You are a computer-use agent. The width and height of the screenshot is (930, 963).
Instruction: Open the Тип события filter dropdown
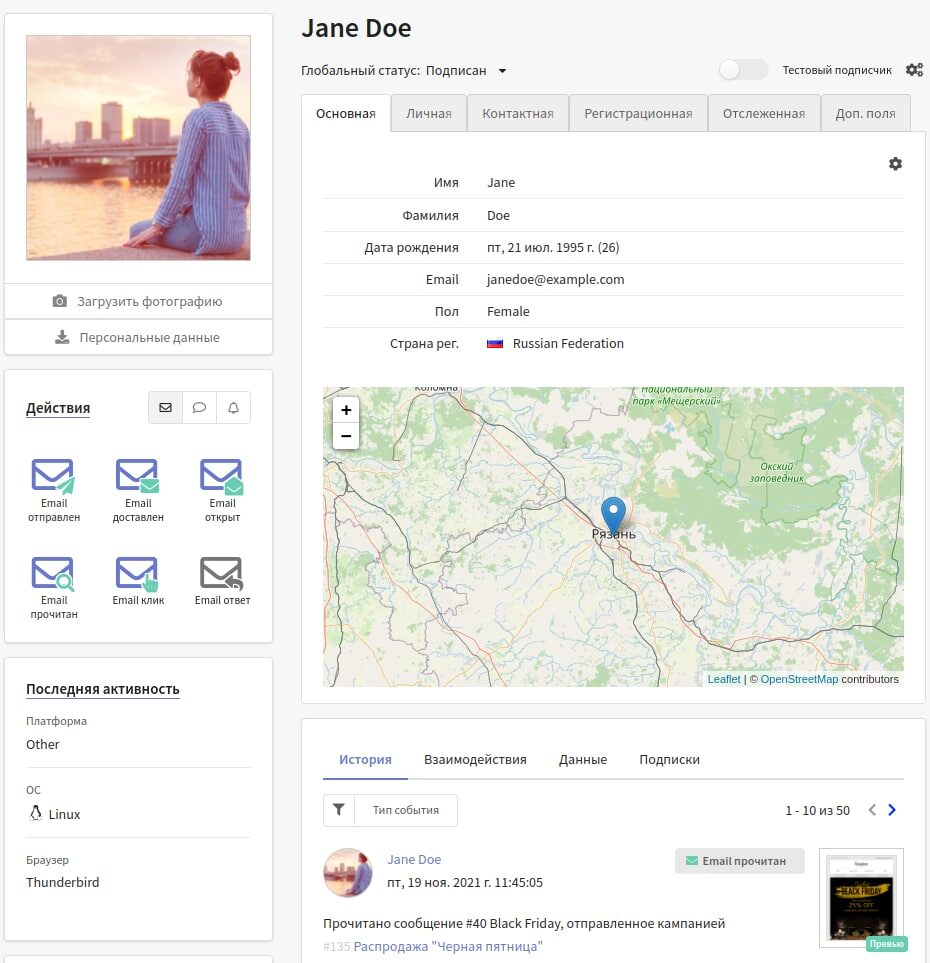tap(405, 810)
